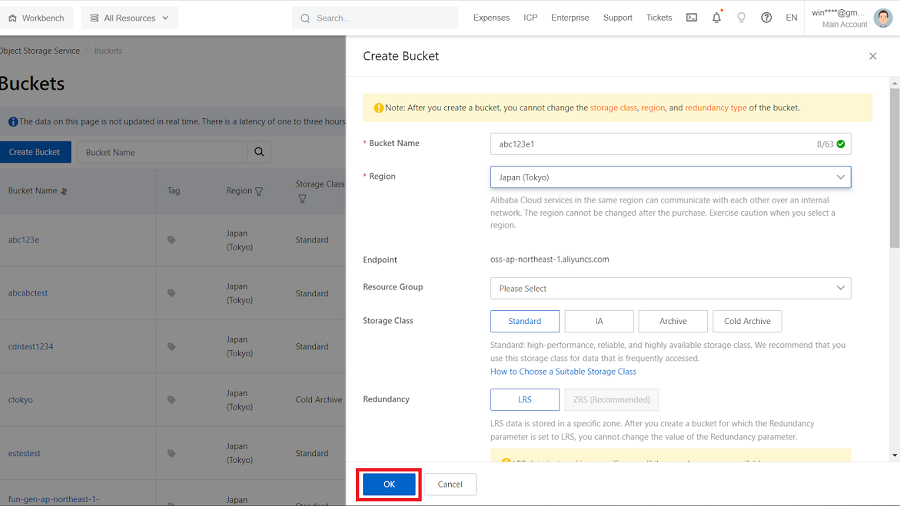900x506 pixels.
Task: Close the Create Bucket panel
Action: point(872,57)
